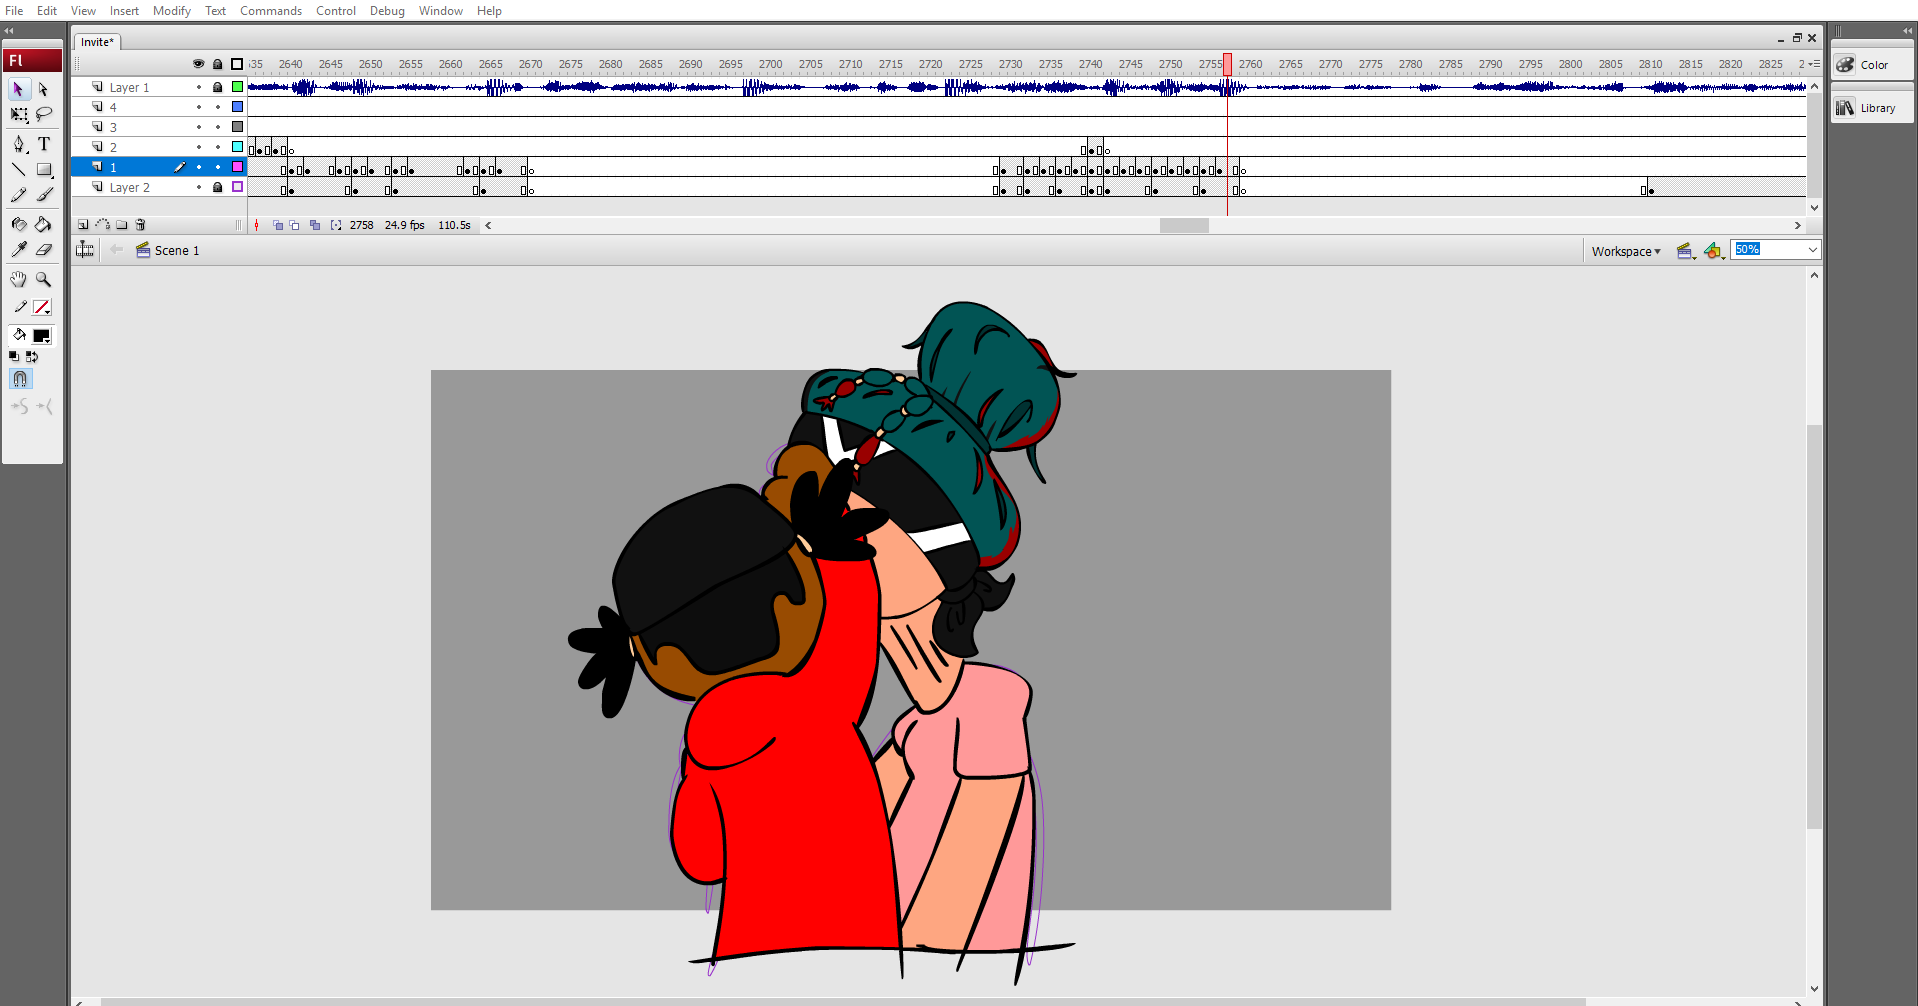Open the Window menu

(x=441, y=11)
